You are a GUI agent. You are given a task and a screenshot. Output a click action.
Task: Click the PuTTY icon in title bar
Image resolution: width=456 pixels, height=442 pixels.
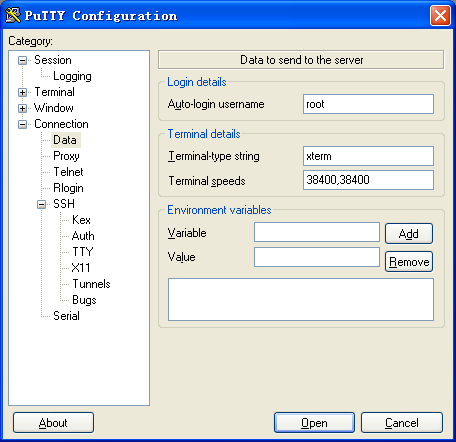pyautogui.click(x=13, y=15)
